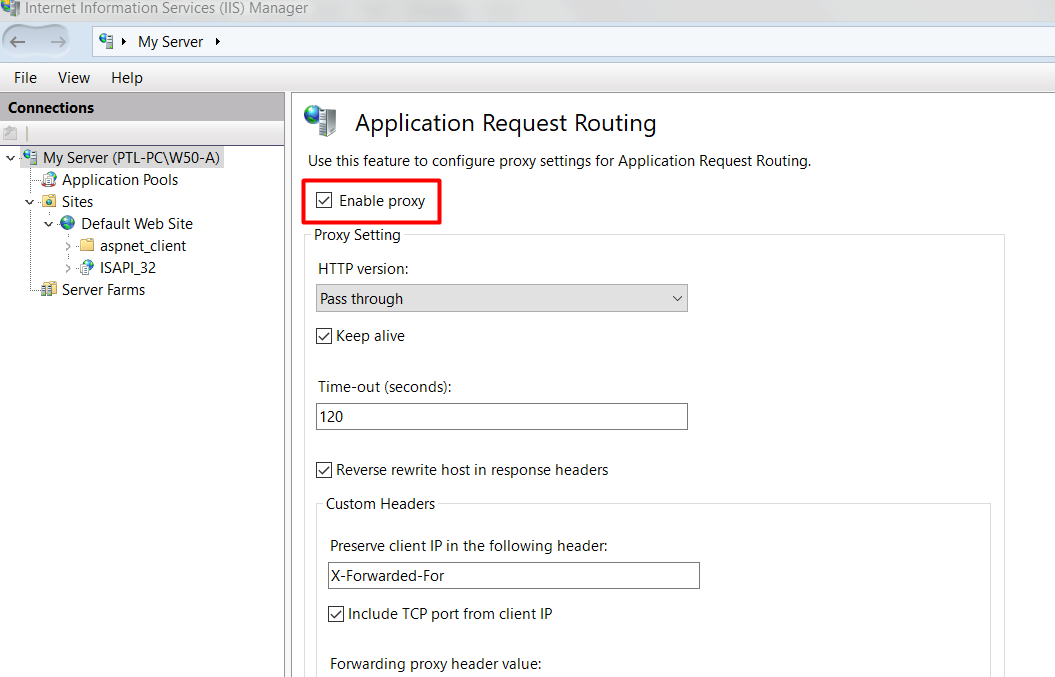
Task: Click My Server in the address breadcrumb
Action: tap(170, 42)
